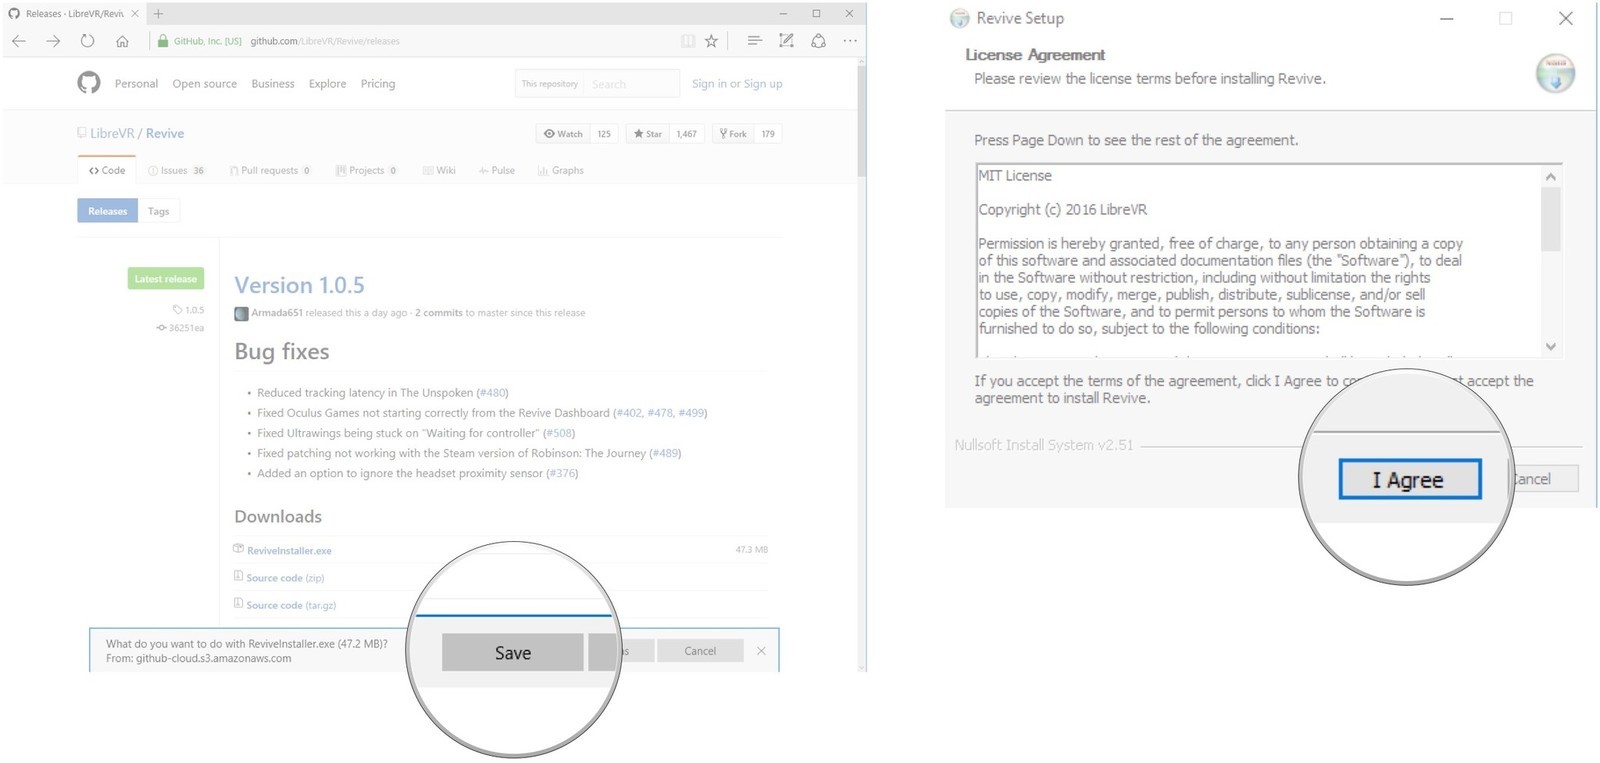The width and height of the screenshot is (1600, 763).
Task: Download Source code (zip)
Action: (285, 578)
